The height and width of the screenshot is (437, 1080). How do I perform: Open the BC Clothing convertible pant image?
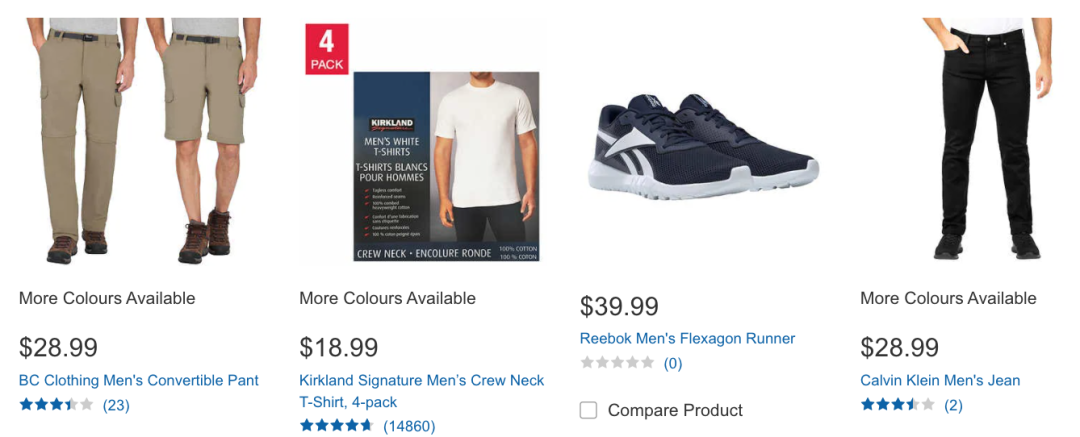click(139, 140)
